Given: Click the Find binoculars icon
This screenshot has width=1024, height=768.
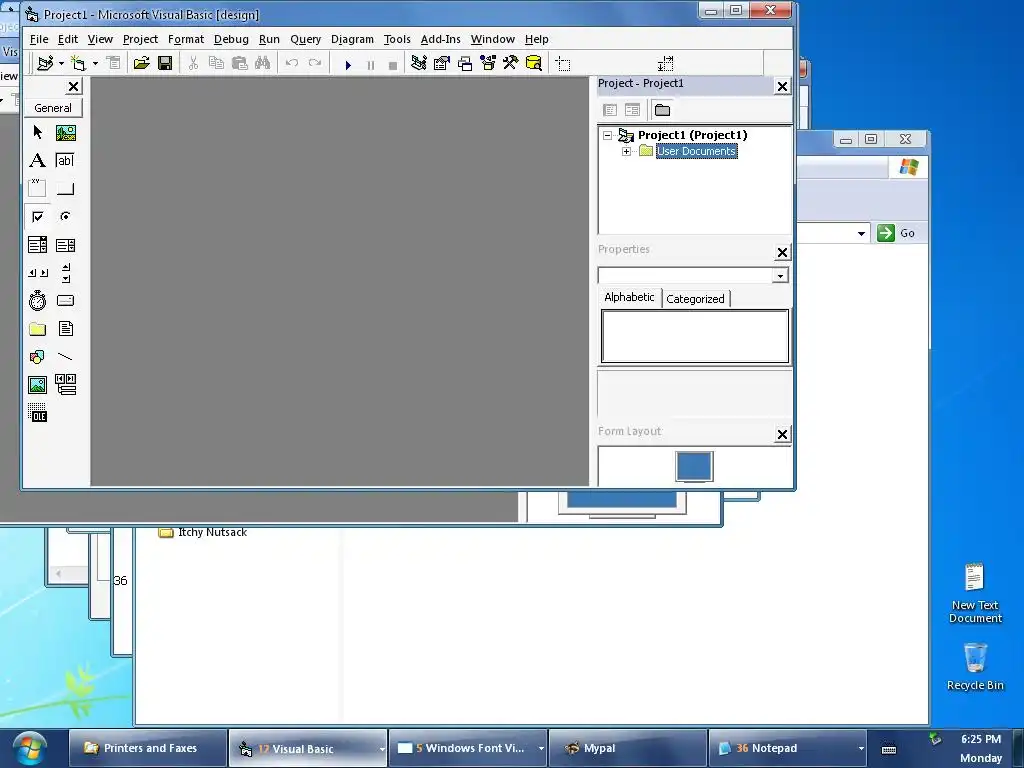Looking at the screenshot, I should click(x=263, y=63).
